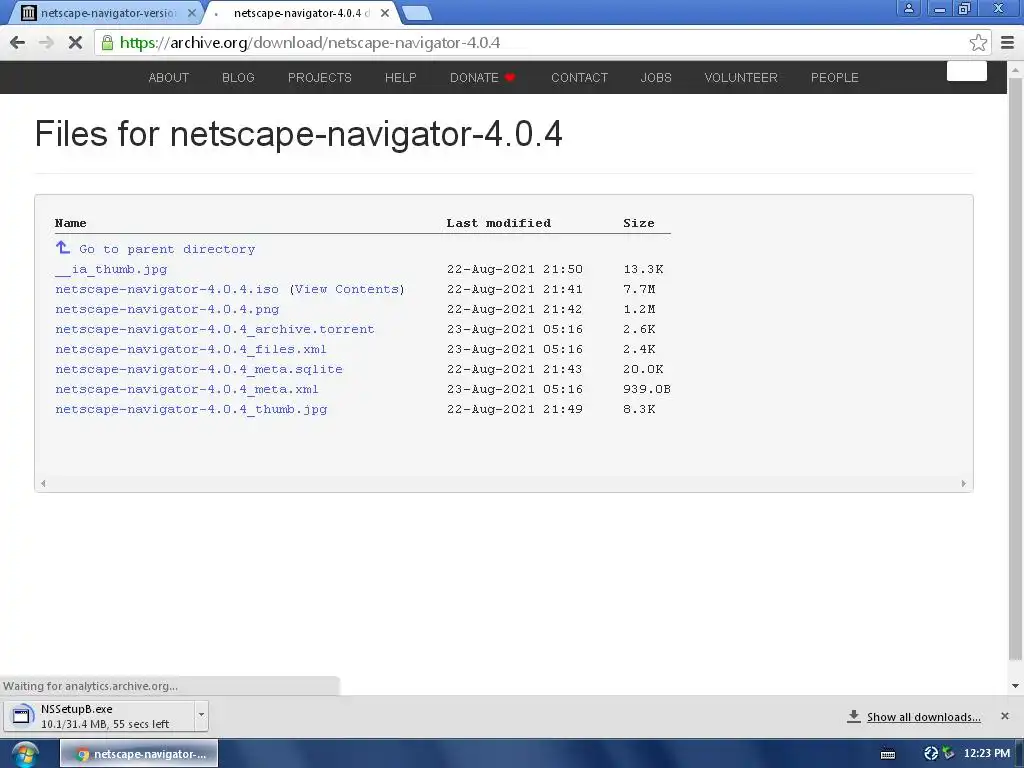Viewport: 1024px width, 768px height.
Task: Bookmark this page with the star icon
Action: coord(978,43)
